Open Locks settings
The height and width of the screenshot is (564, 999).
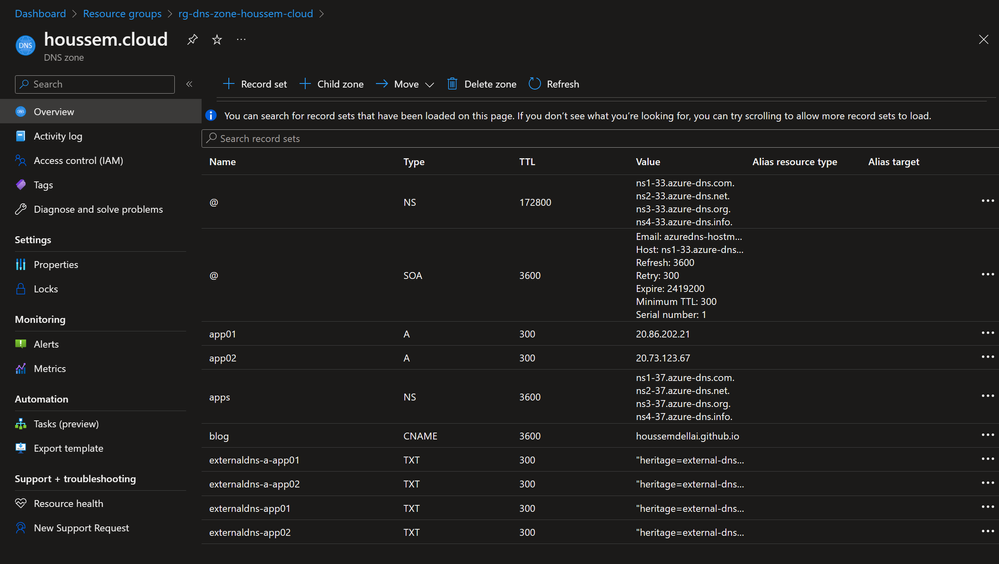tap(45, 289)
